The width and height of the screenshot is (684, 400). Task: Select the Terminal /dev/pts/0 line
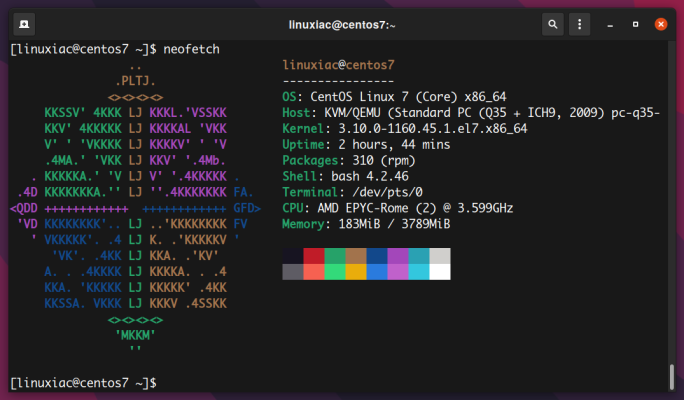(x=352, y=192)
